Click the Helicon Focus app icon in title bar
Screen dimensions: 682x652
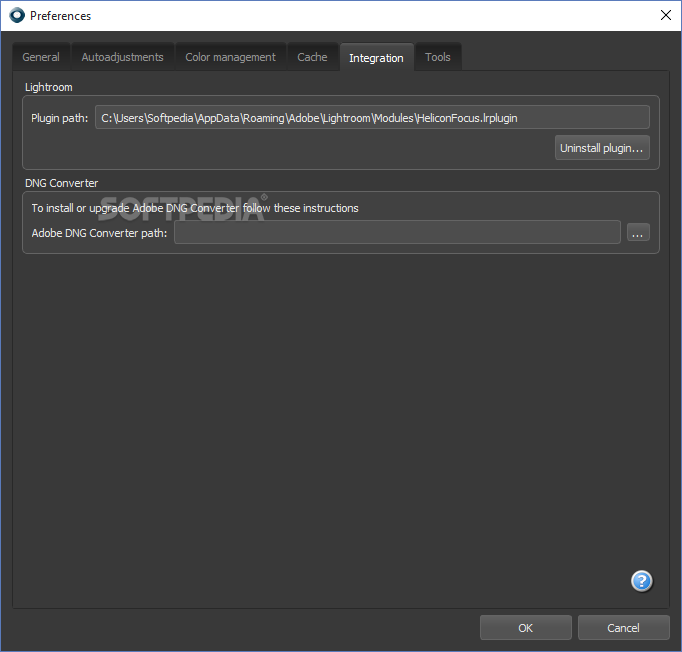pyautogui.click(x=17, y=16)
